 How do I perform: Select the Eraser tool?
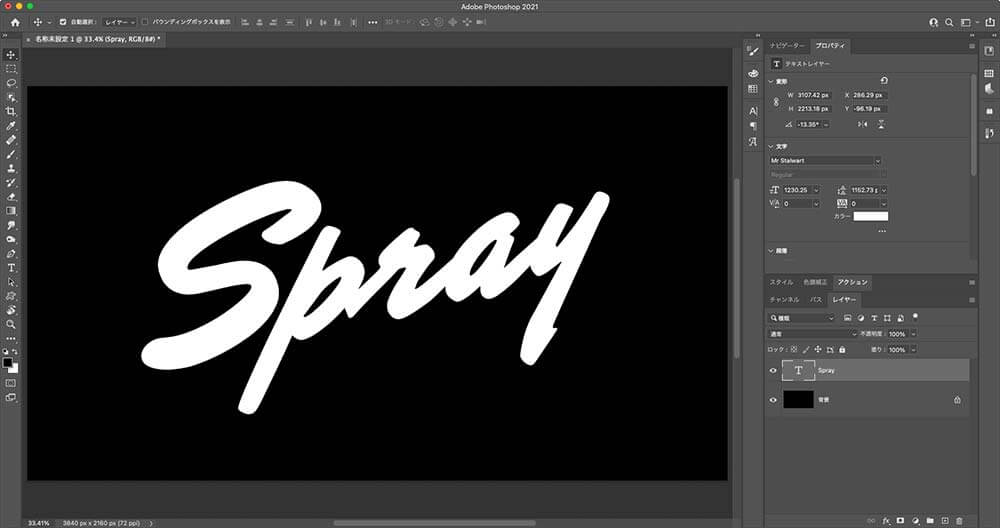click(11, 196)
